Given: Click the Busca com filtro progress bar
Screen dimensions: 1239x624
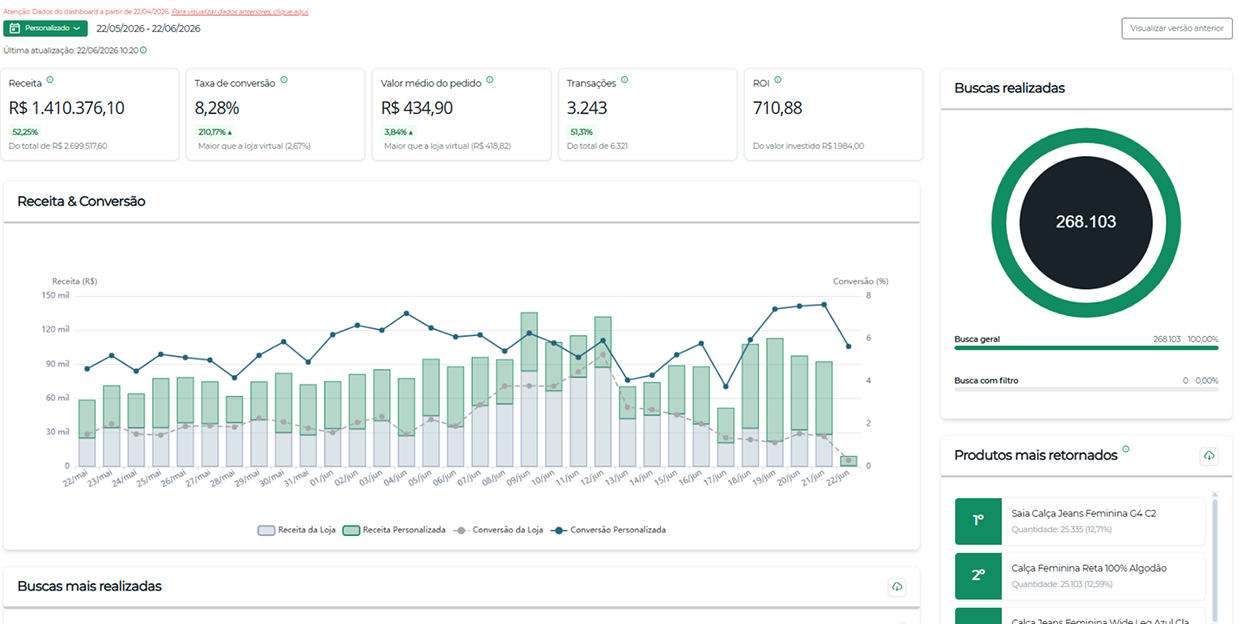Looking at the screenshot, I should point(1086,389).
